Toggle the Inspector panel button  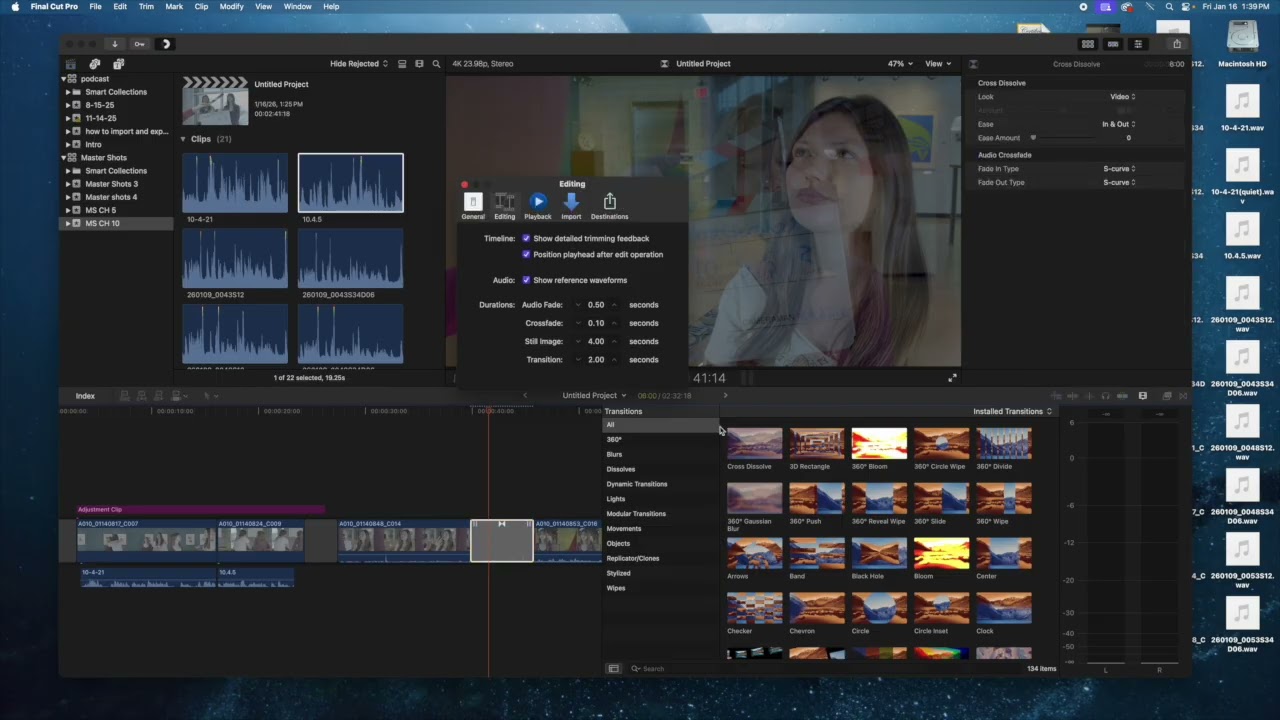click(1137, 44)
